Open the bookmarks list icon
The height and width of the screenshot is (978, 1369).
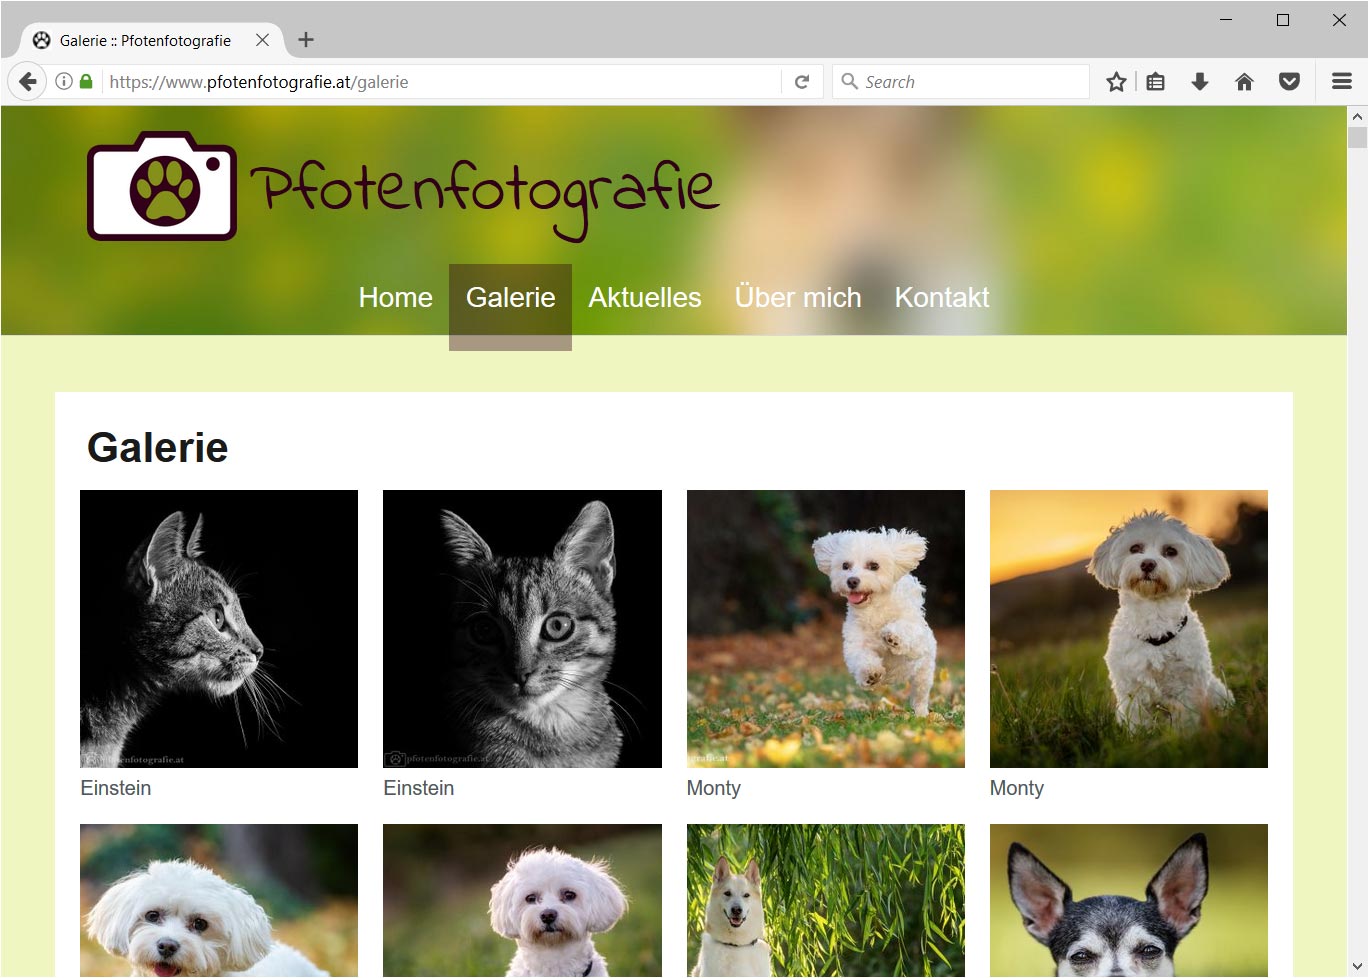coord(1156,82)
